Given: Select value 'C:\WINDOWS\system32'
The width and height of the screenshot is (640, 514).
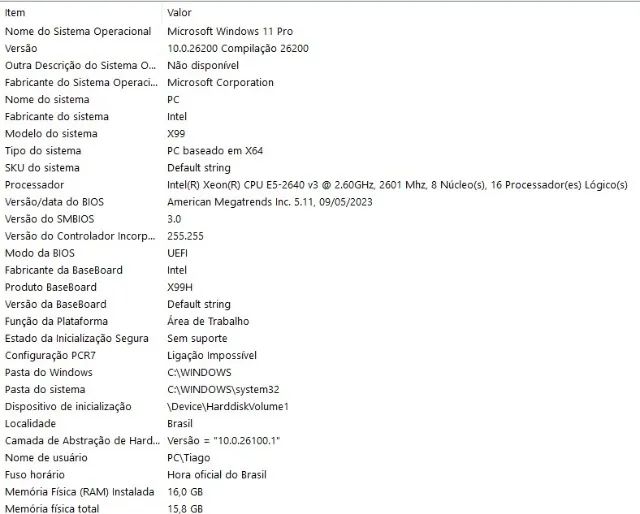Looking at the screenshot, I should coord(223,390).
